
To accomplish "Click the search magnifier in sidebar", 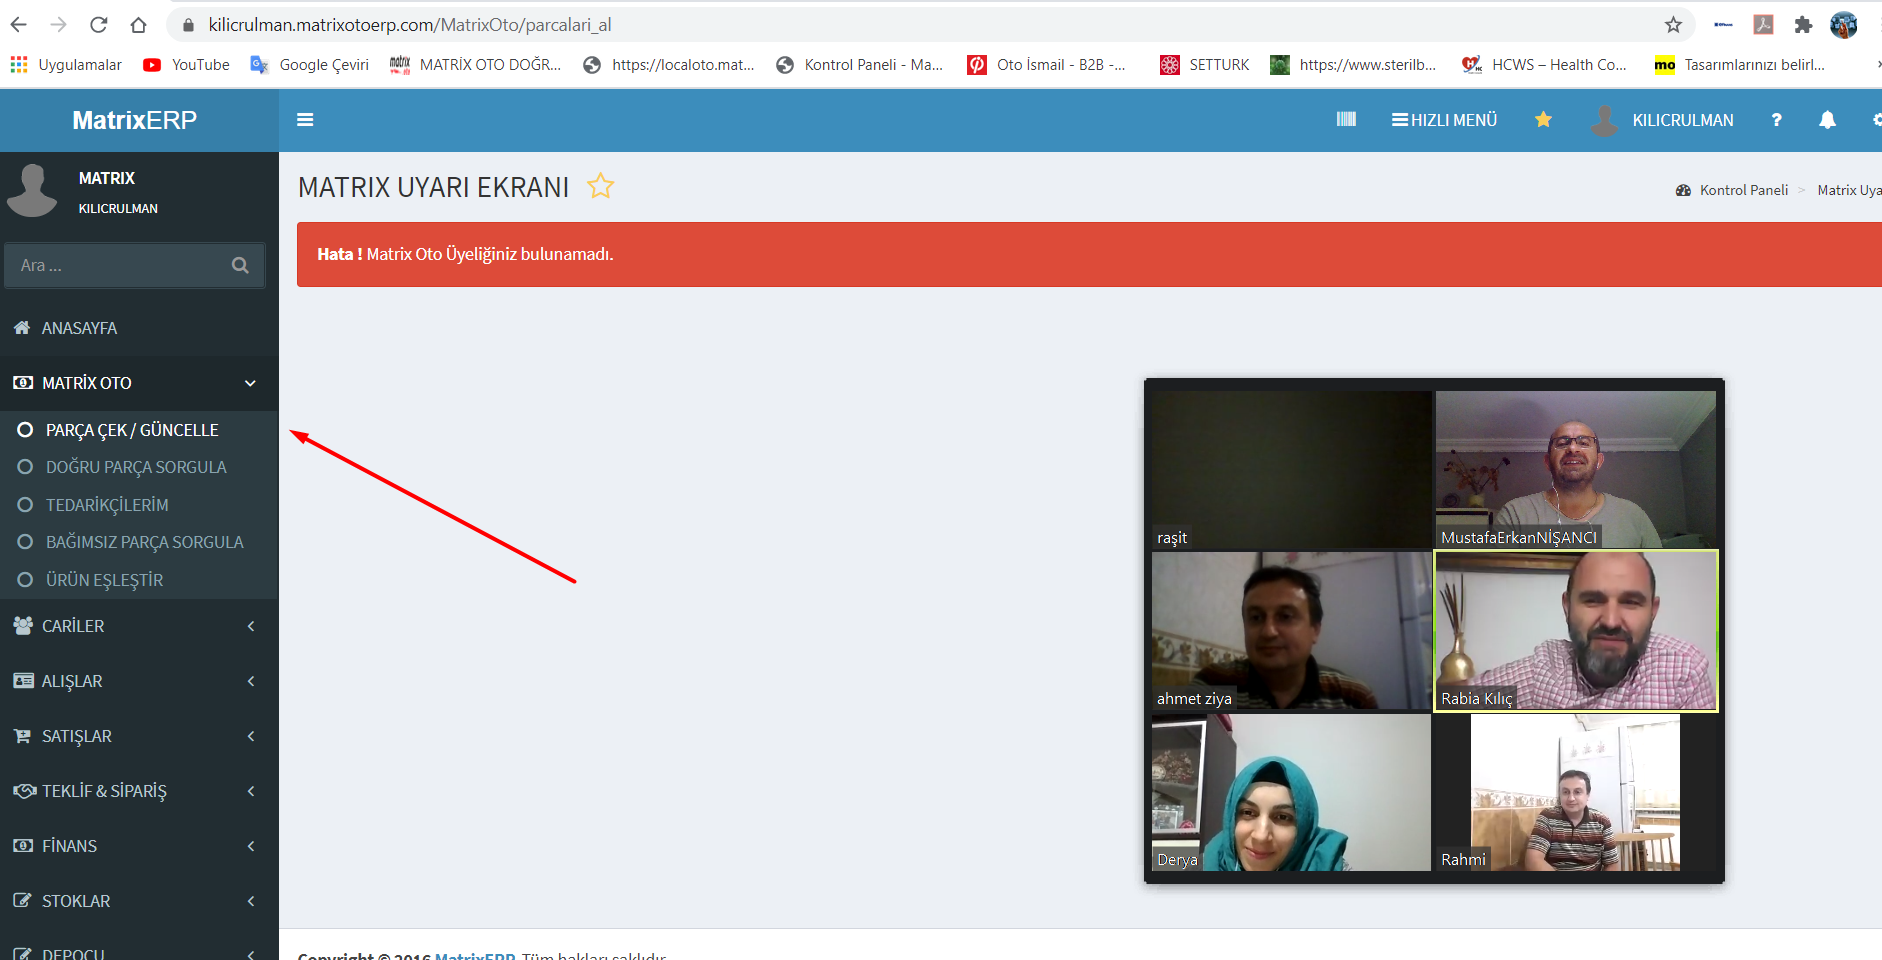I will [240, 266].
